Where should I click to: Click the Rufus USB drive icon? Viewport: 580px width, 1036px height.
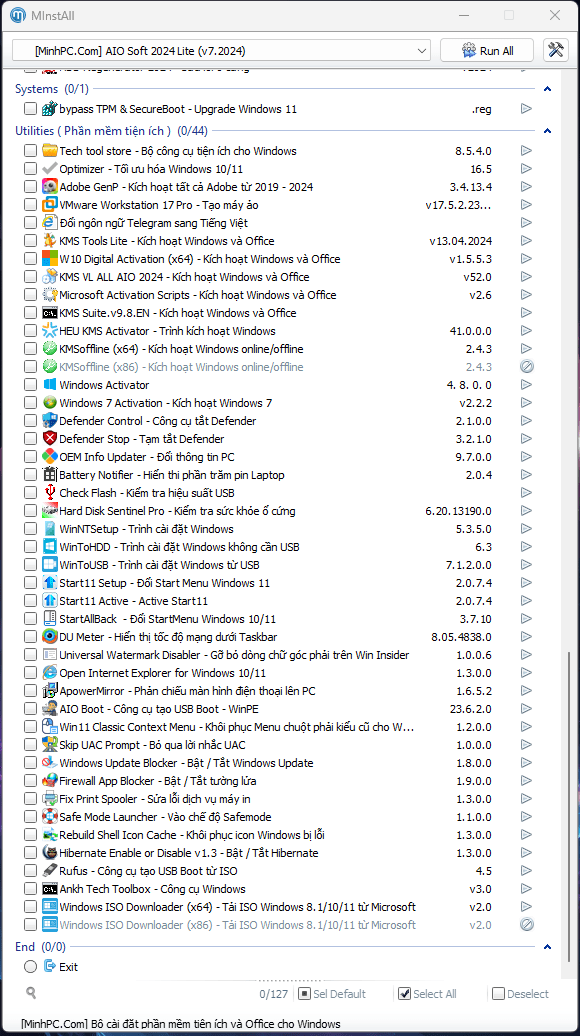(50, 871)
